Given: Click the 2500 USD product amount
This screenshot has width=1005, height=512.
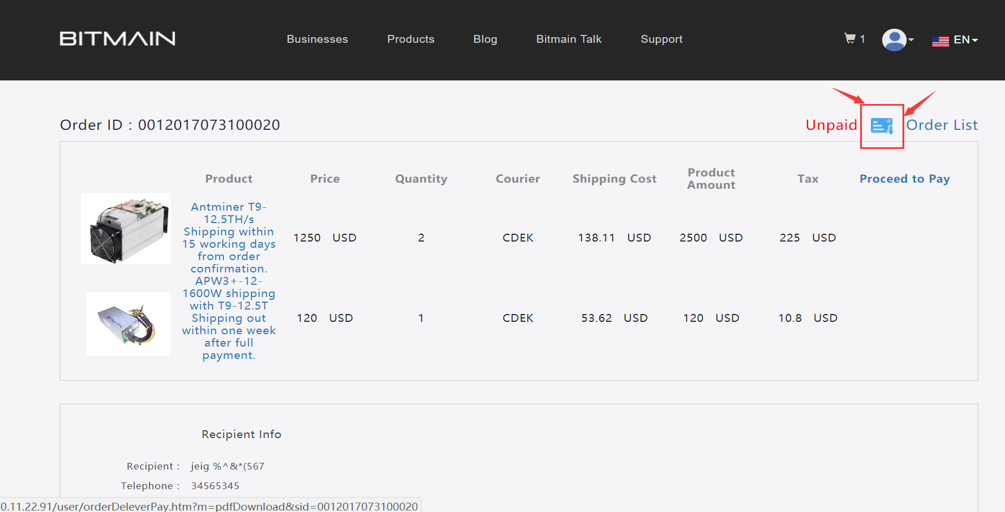Looking at the screenshot, I should tap(711, 238).
